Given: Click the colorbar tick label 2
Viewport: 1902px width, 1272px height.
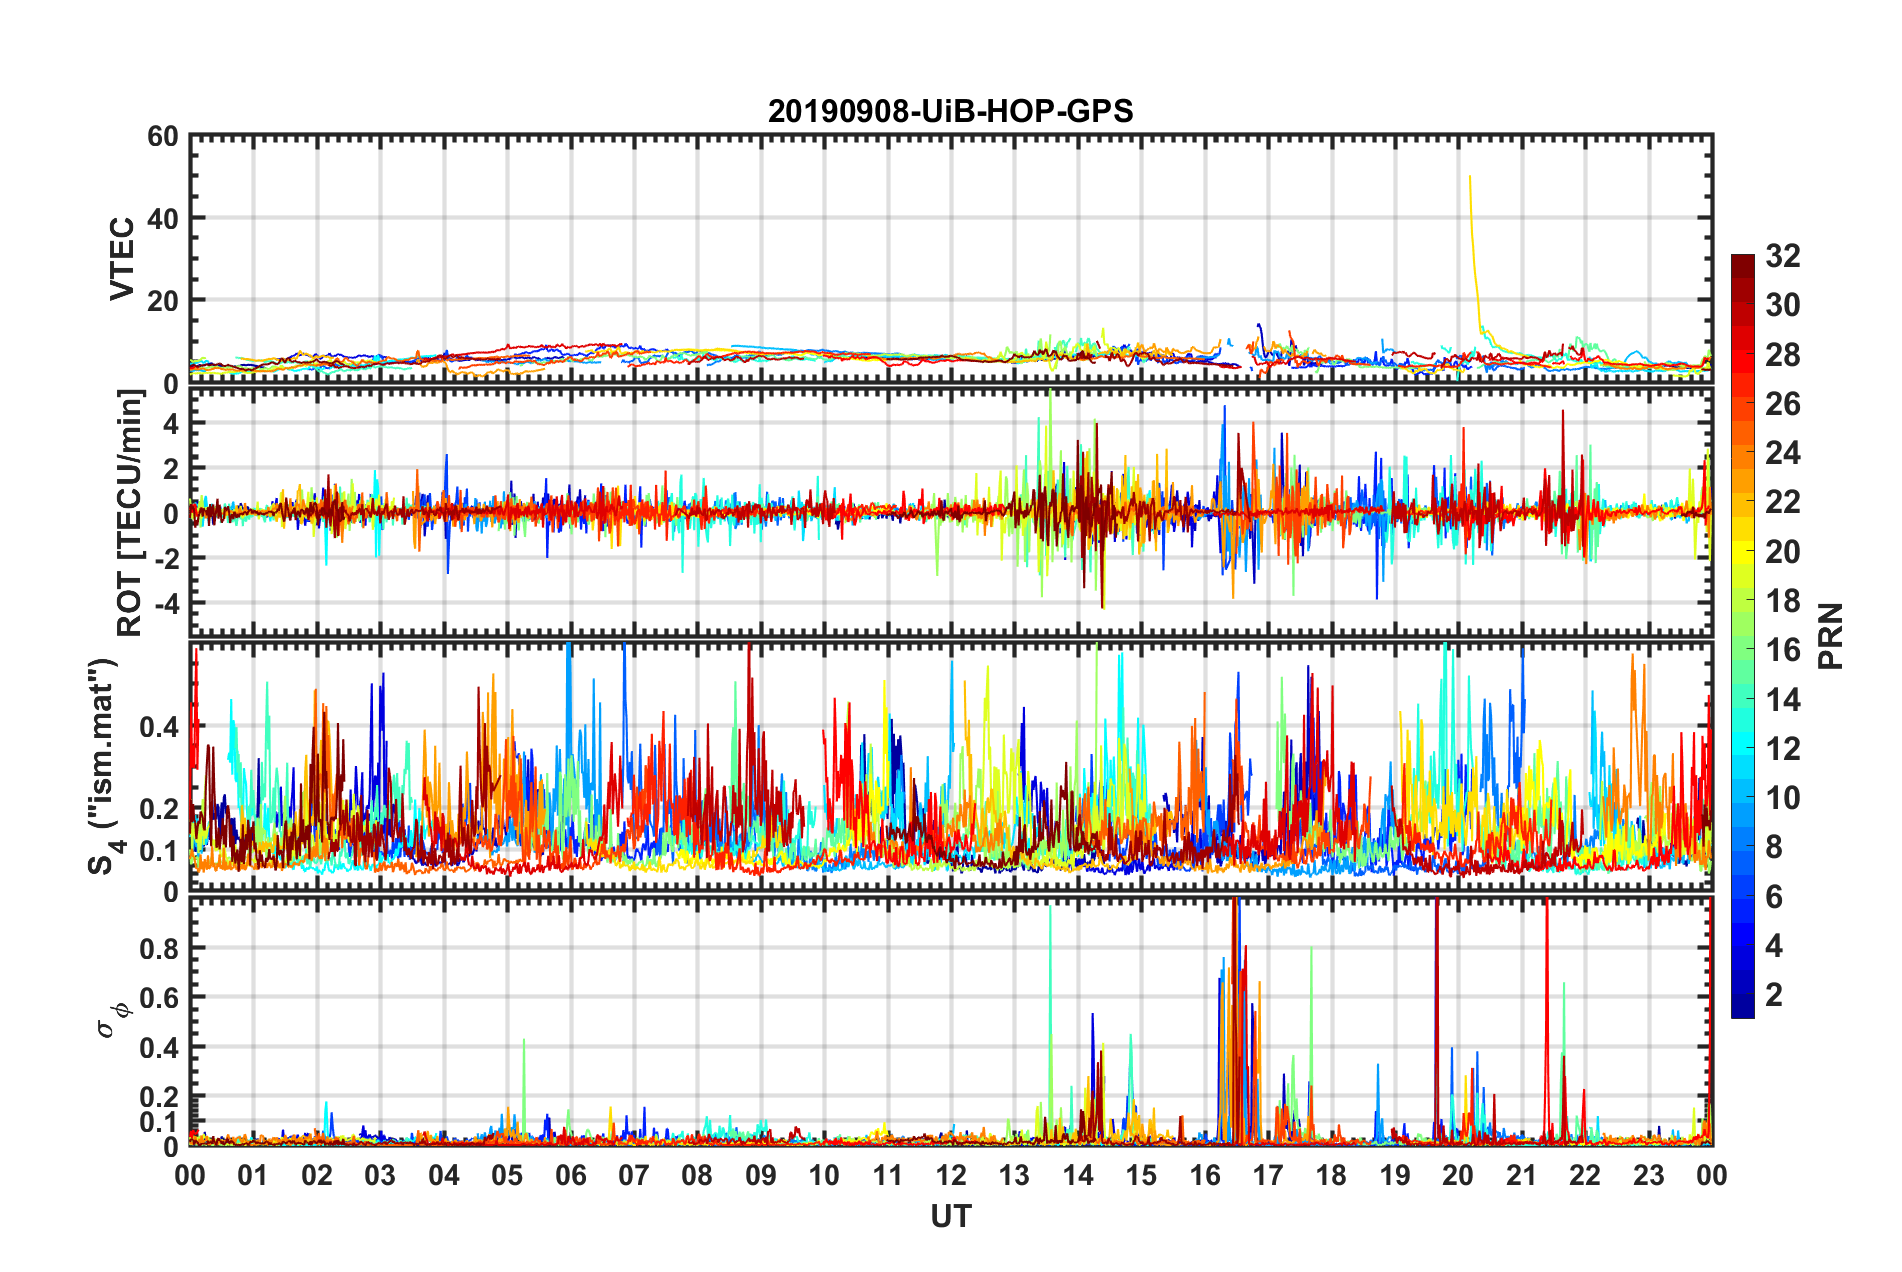Looking at the screenshot, I should pos(1773,995).
